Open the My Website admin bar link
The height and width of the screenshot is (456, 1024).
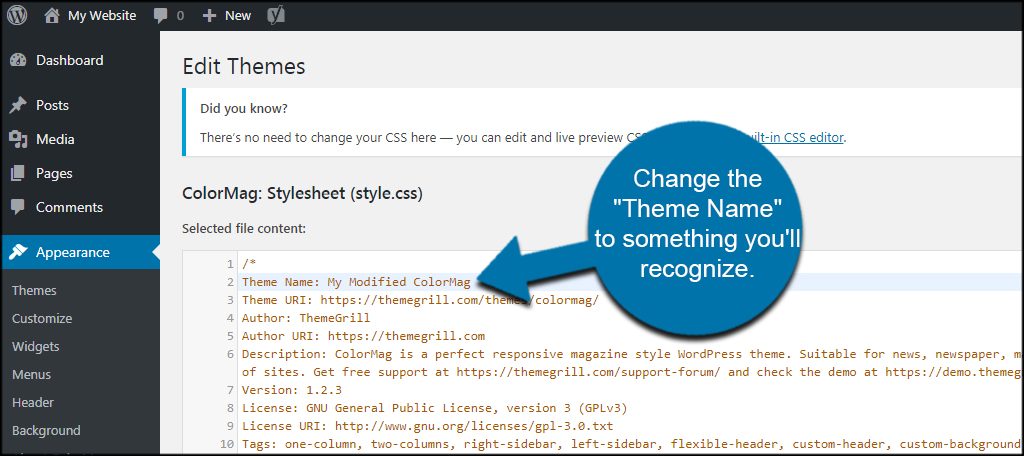pyautogui.click(x=102, y=16)
